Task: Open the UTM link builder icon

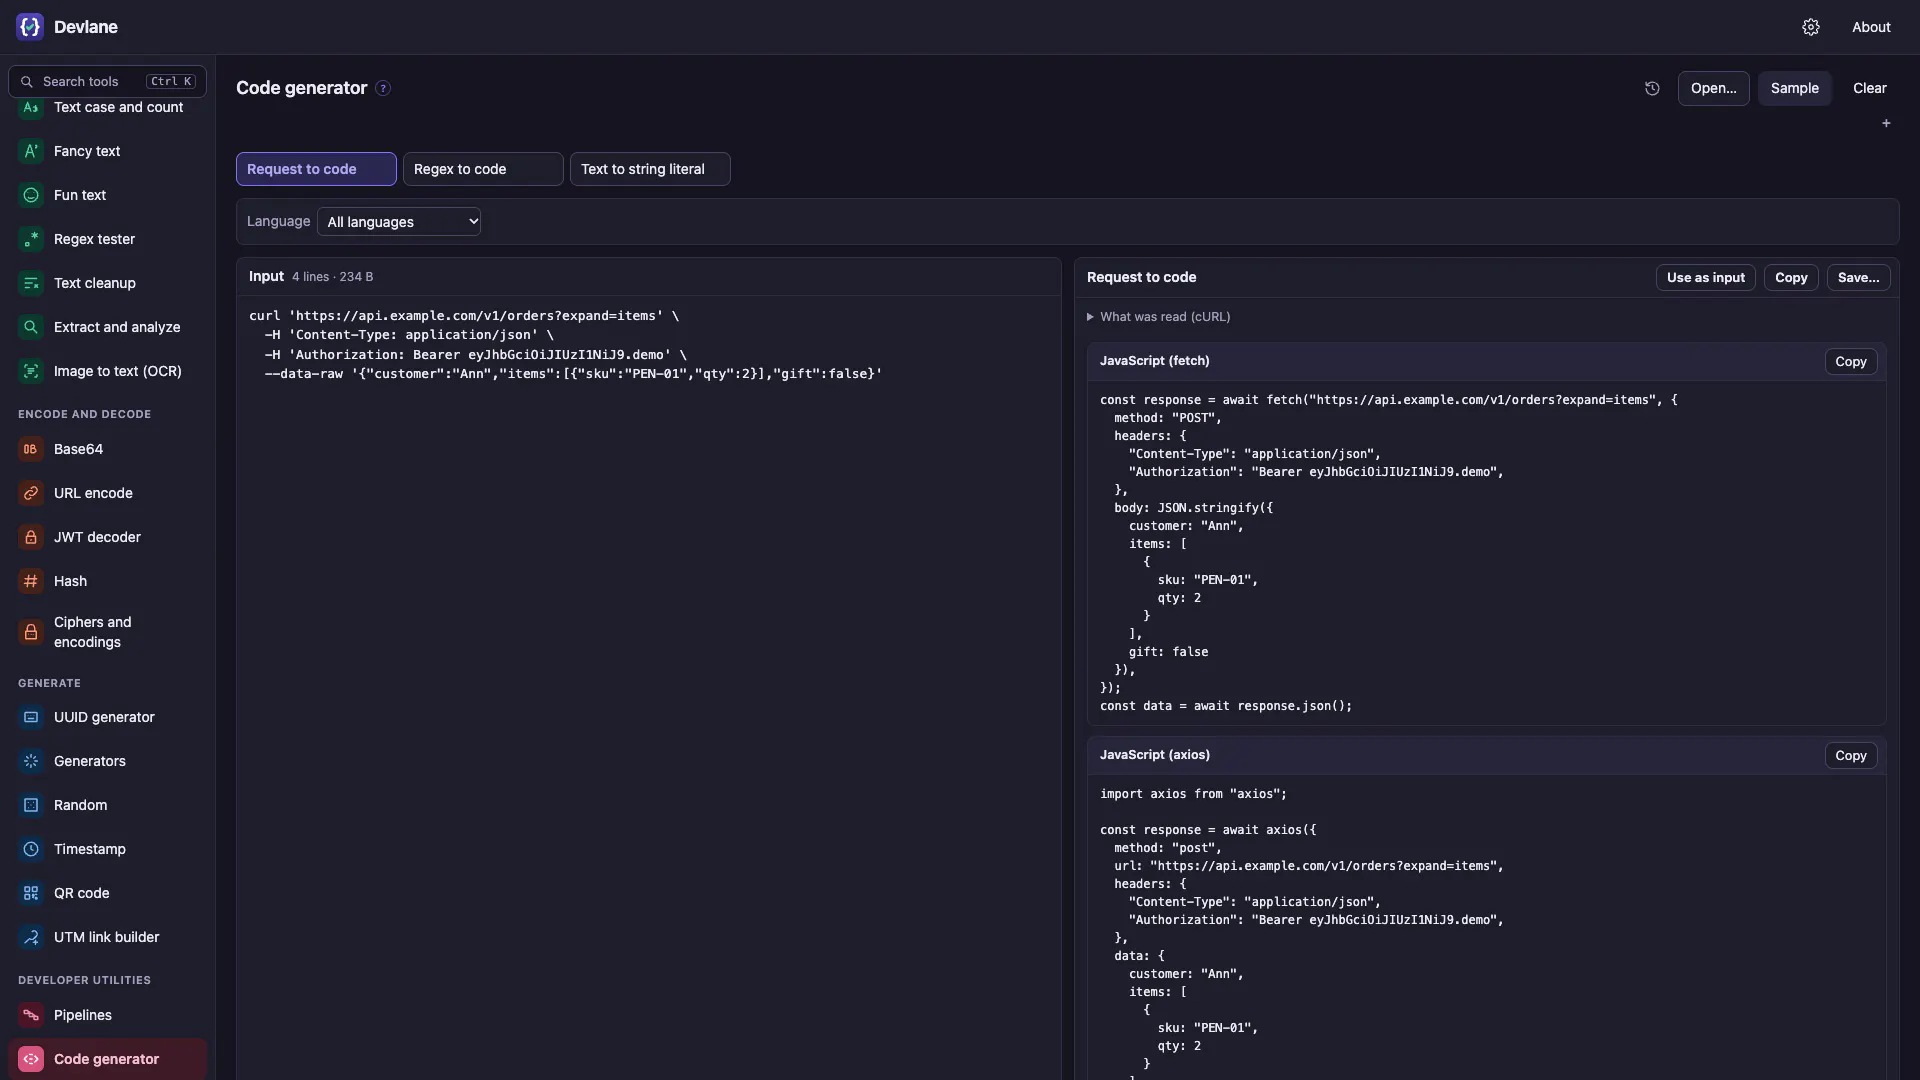Action: (x=31, y=937)
